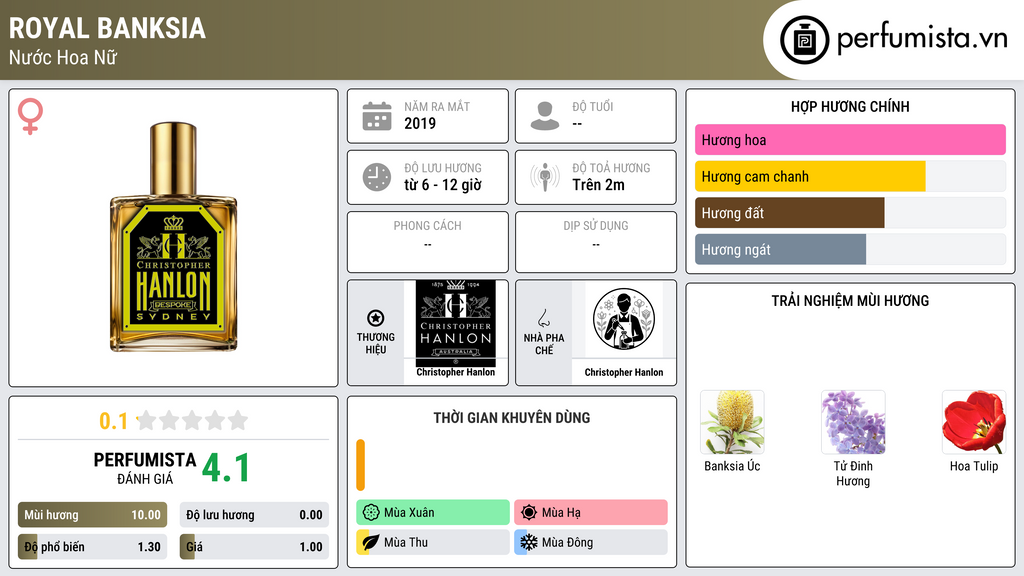
Task: Click the star badge icon above Thương hiệu
Action: pyautogui.click(x=376, y=318)
